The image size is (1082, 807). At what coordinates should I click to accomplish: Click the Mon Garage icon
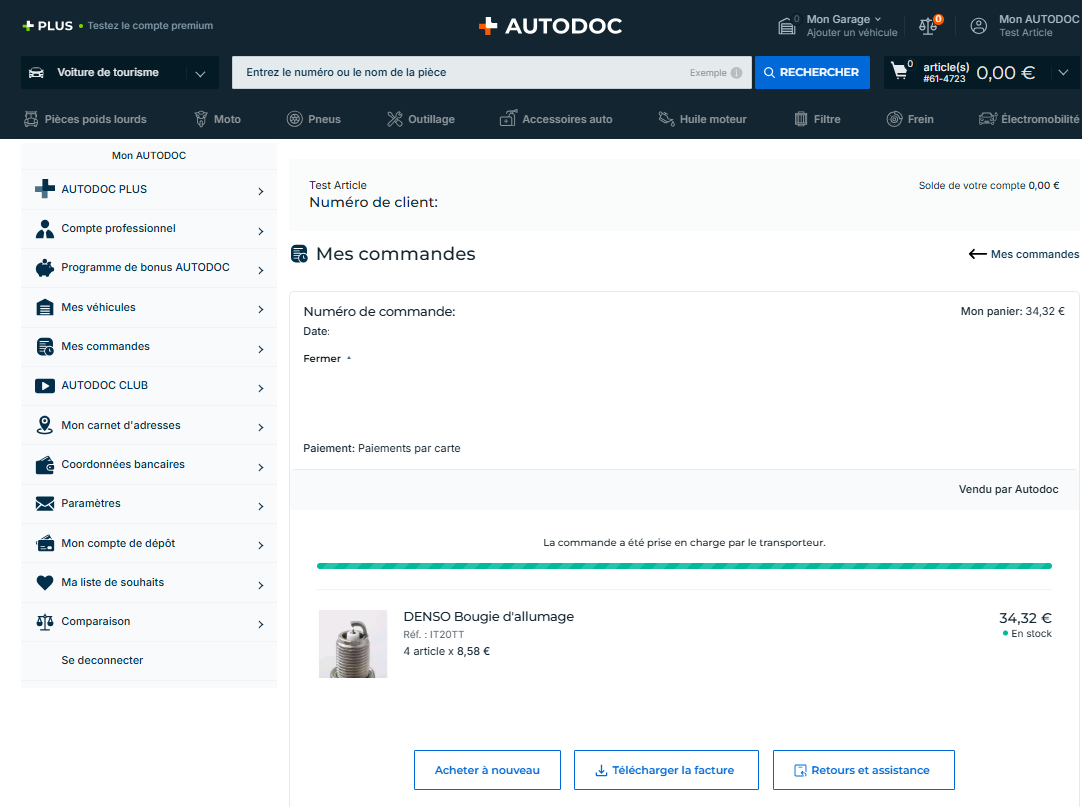[787, 26]
